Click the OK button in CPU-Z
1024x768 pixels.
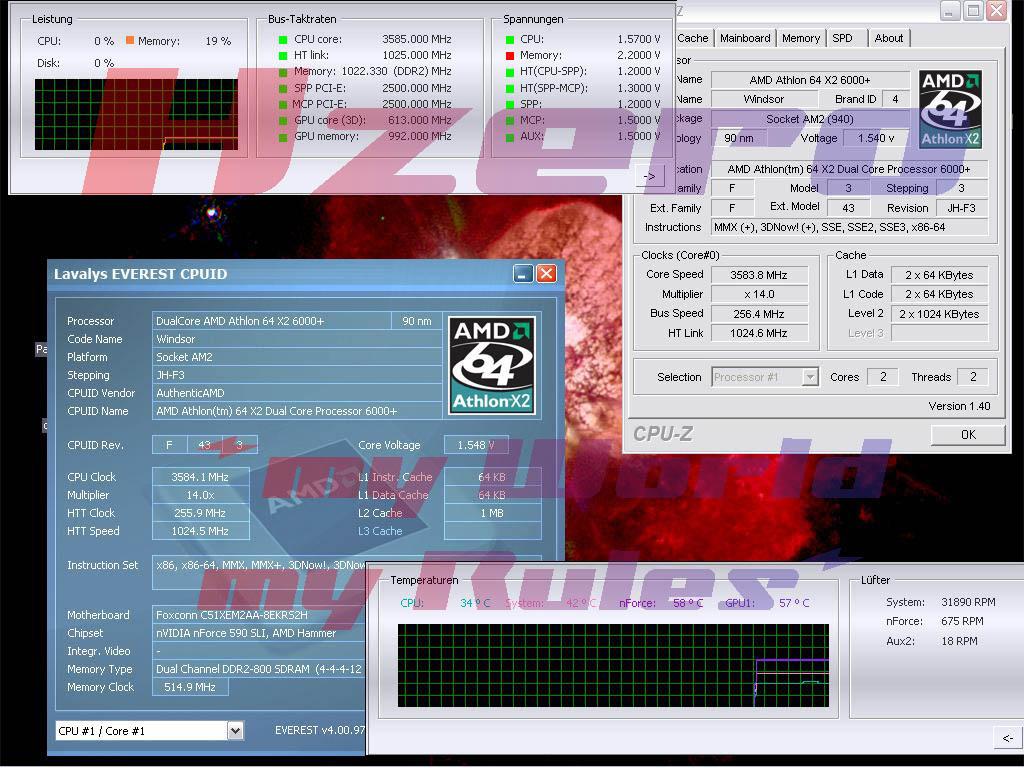tap(968, 435)
